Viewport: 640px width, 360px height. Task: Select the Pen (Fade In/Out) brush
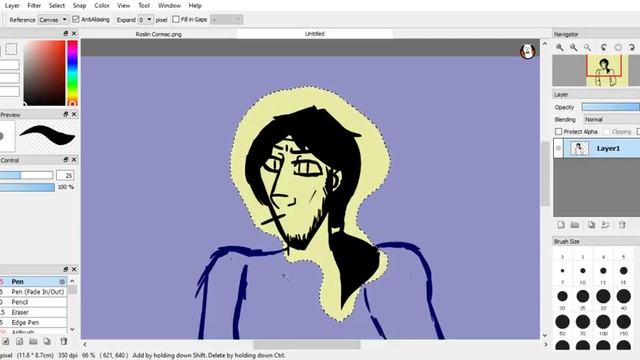[33, 292]
